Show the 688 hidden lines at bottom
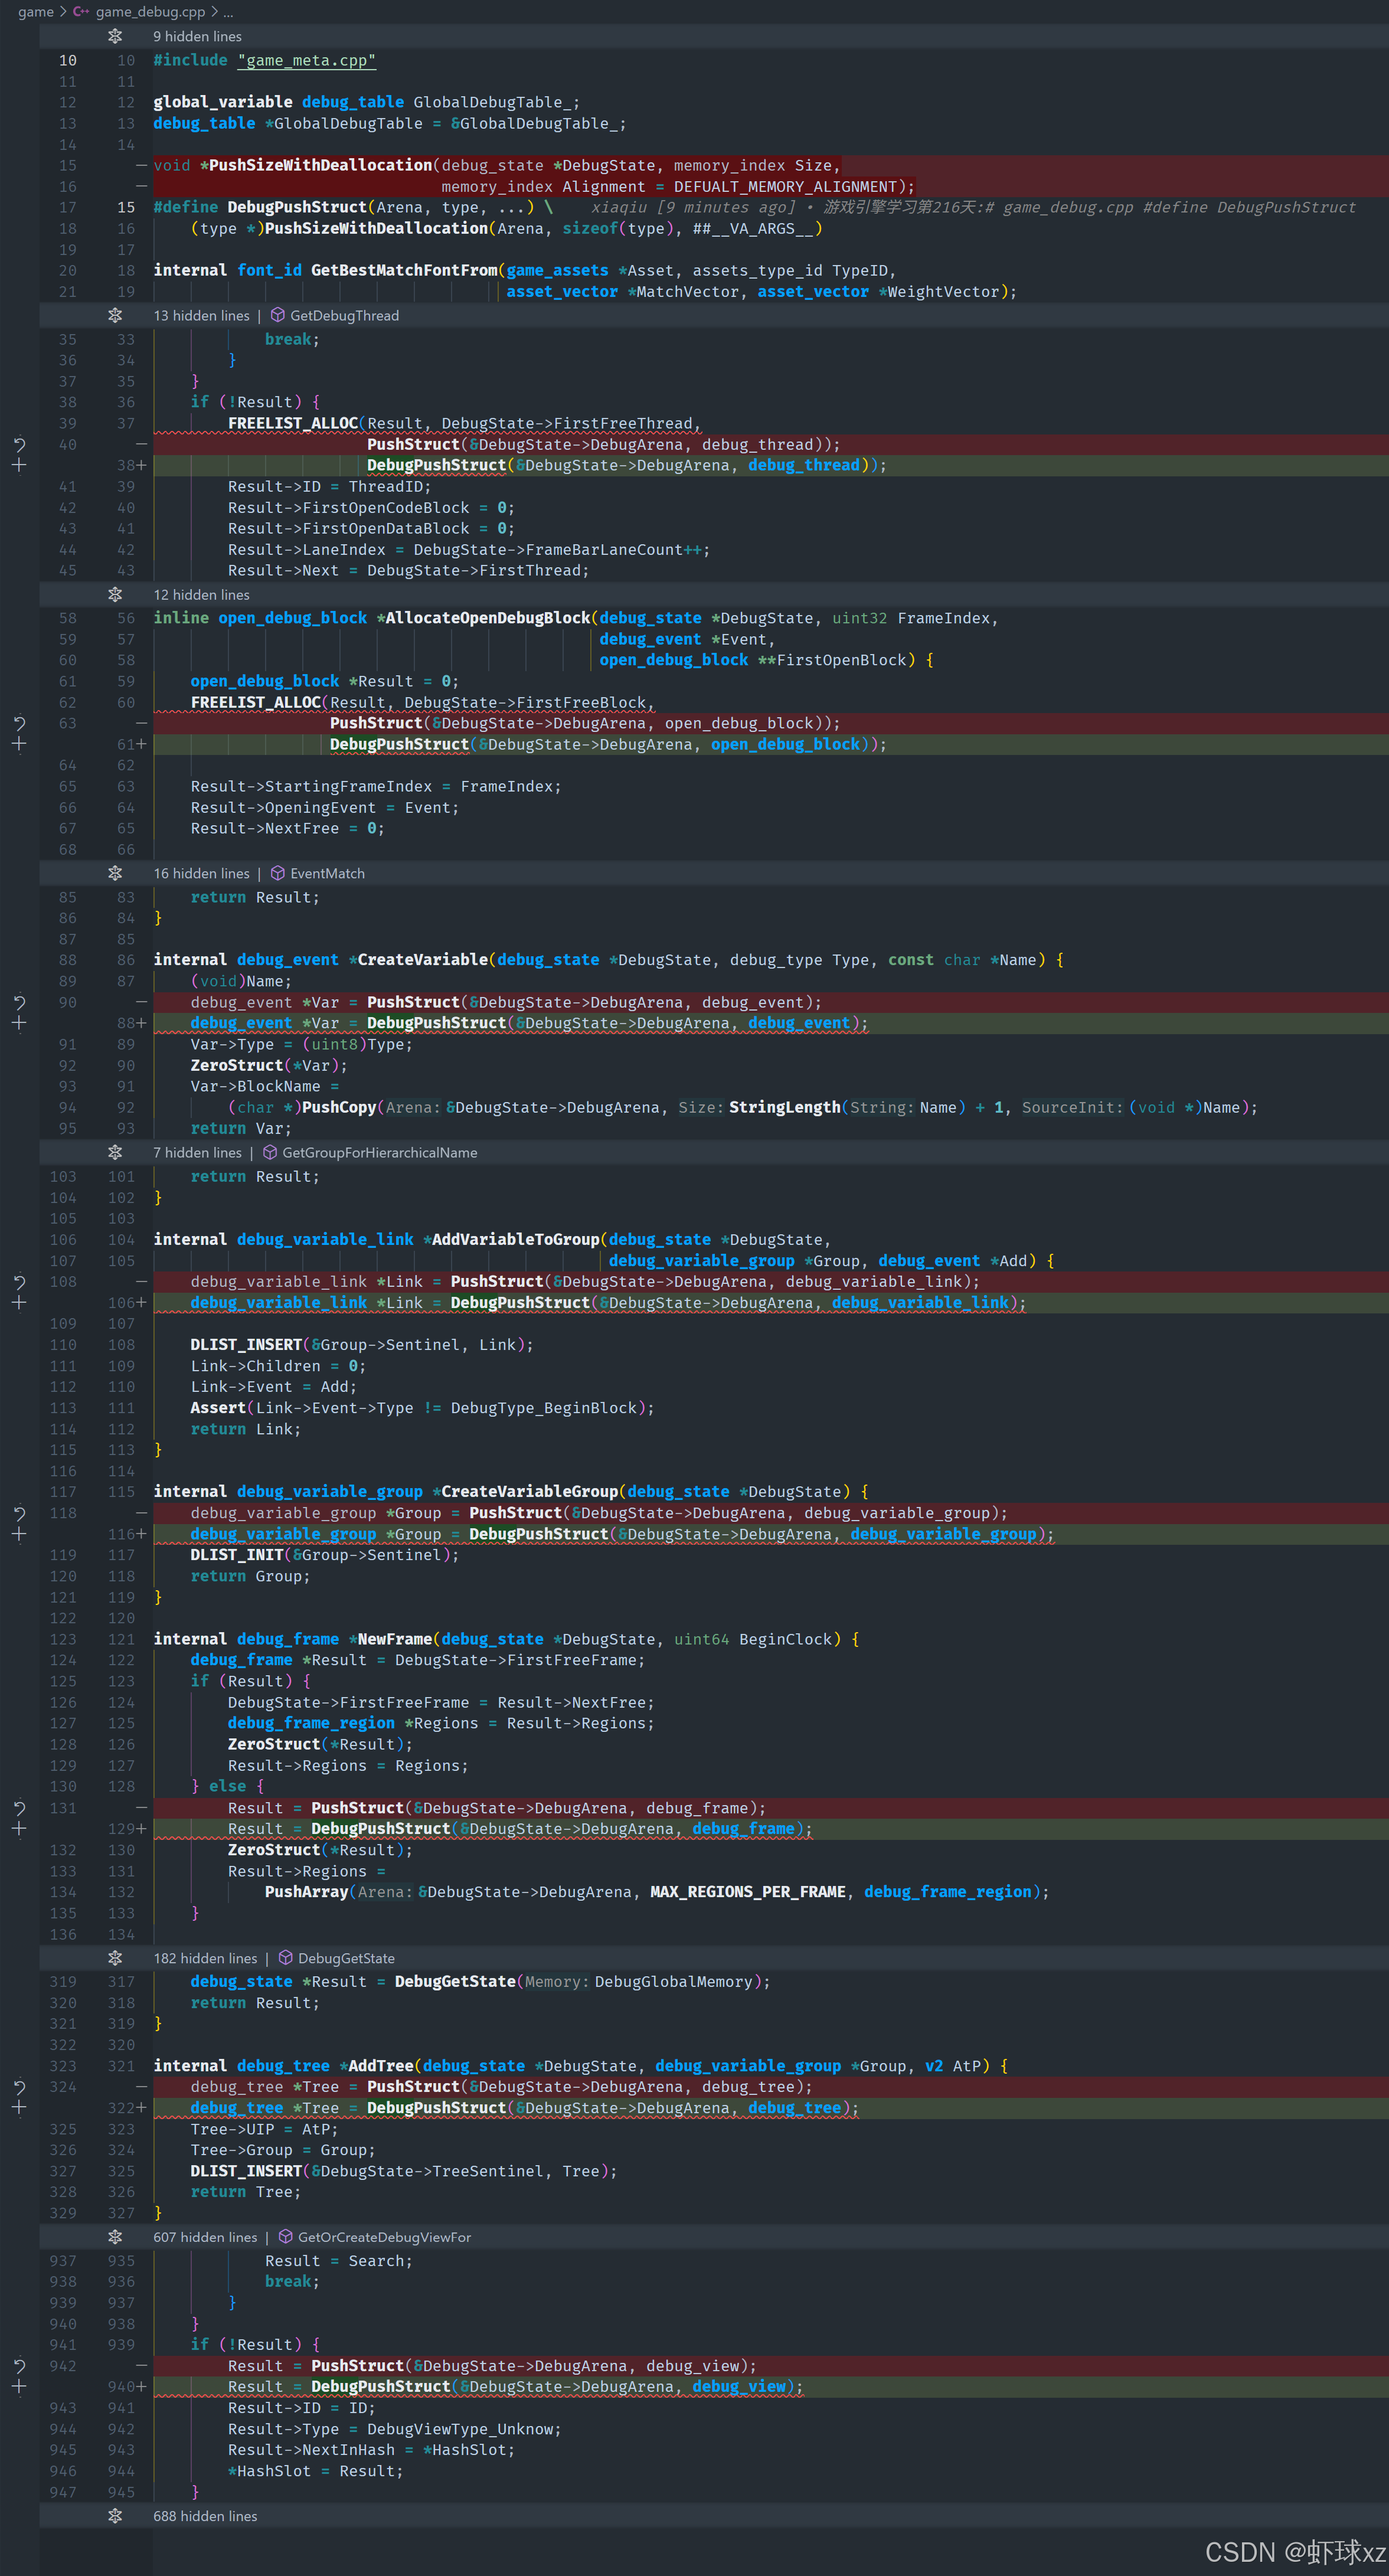Screen dimensions: 1389x2576 [x=115, y=2516]
